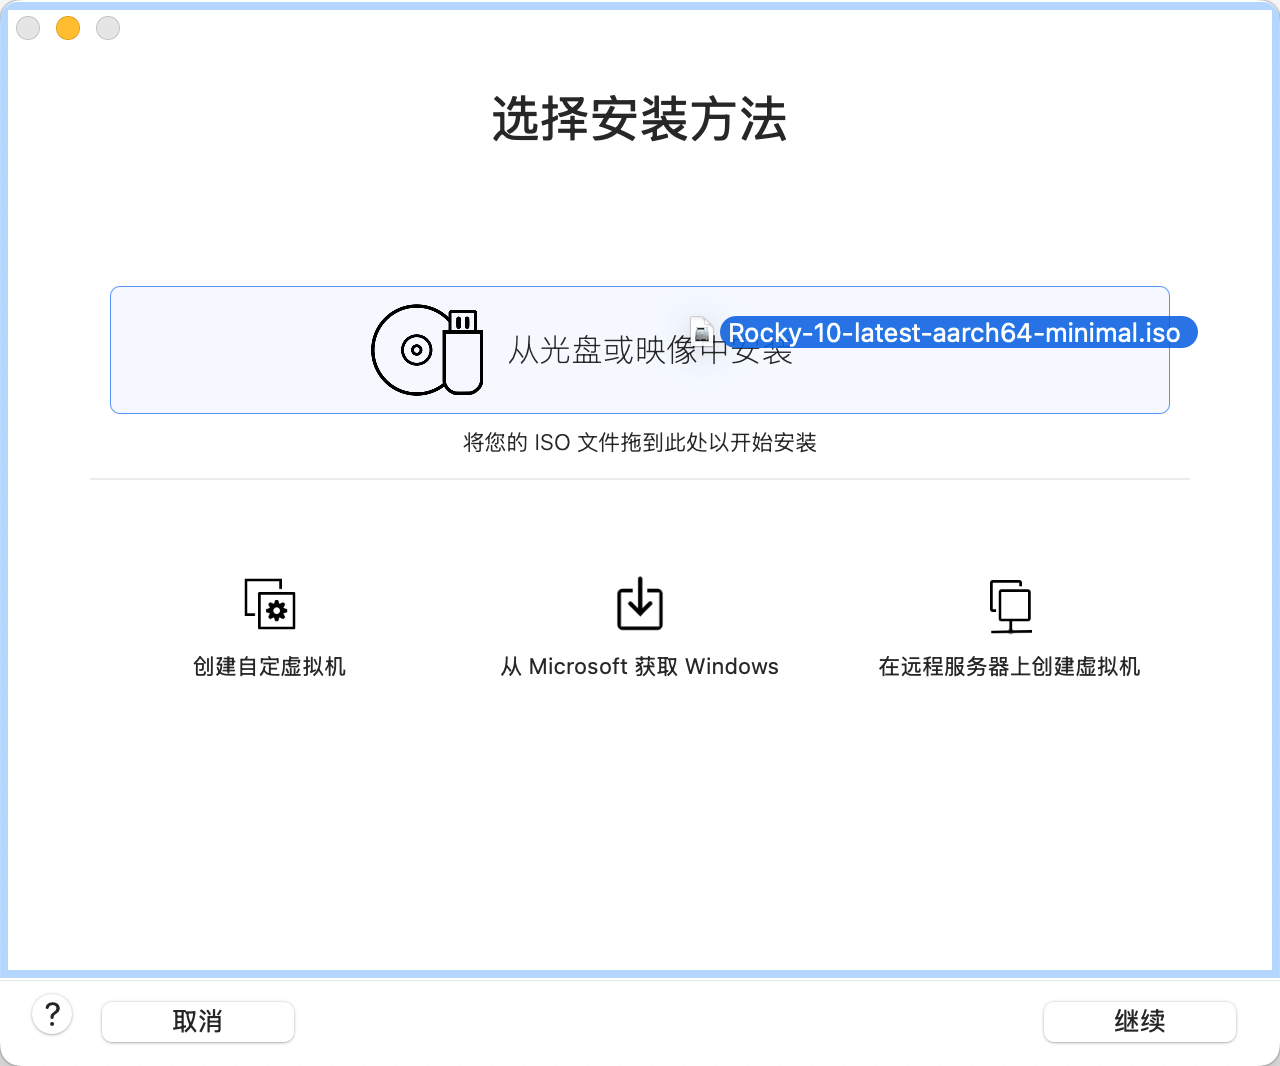Click the 将您的 ISO 文件拖到此处以开始安装 hint text
Screen dimensions: 1280x1066
coord(640,443)
